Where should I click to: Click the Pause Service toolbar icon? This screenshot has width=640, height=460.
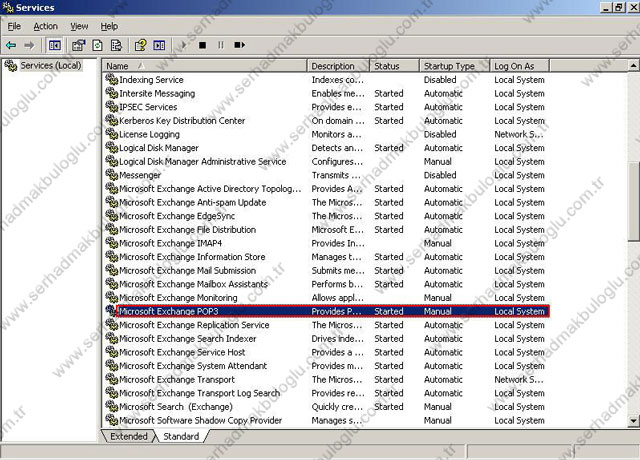point(221,45)
